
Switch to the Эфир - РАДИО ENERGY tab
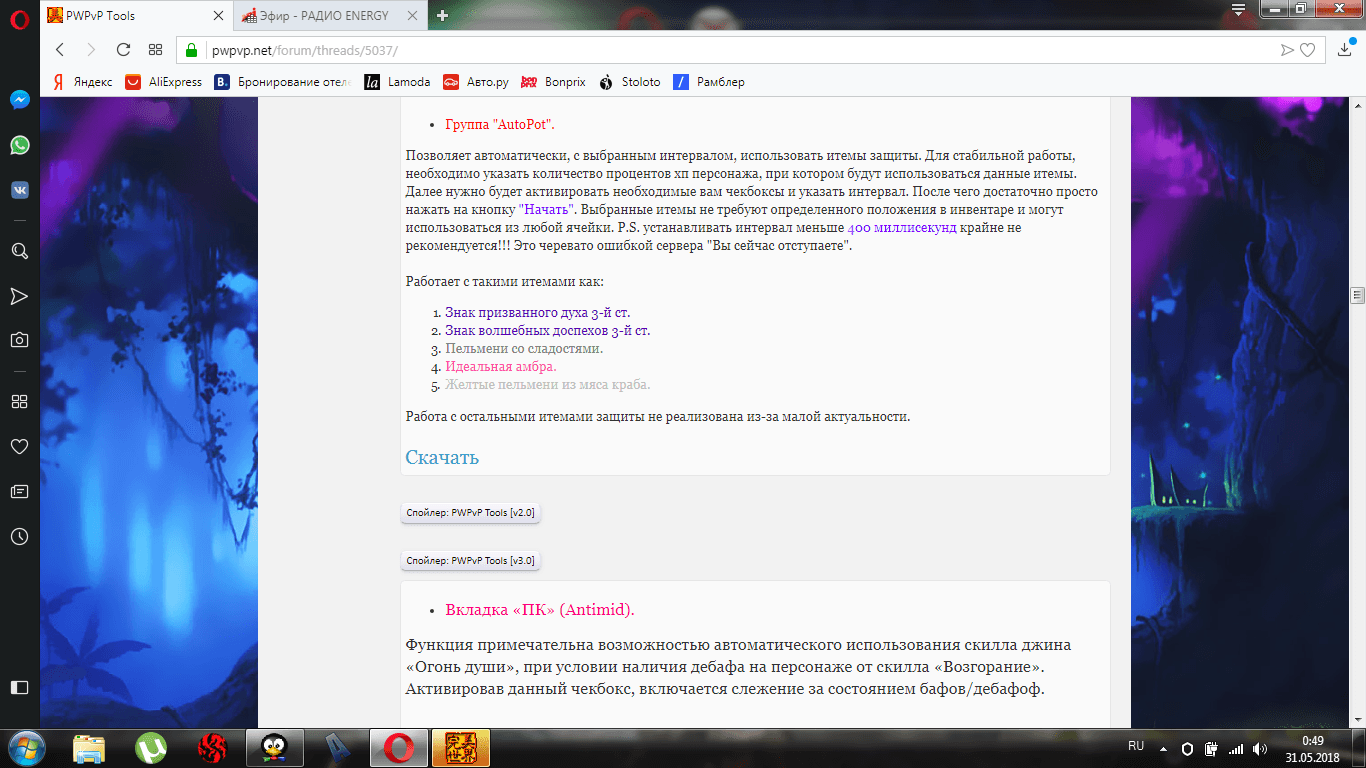coord(330,15)
